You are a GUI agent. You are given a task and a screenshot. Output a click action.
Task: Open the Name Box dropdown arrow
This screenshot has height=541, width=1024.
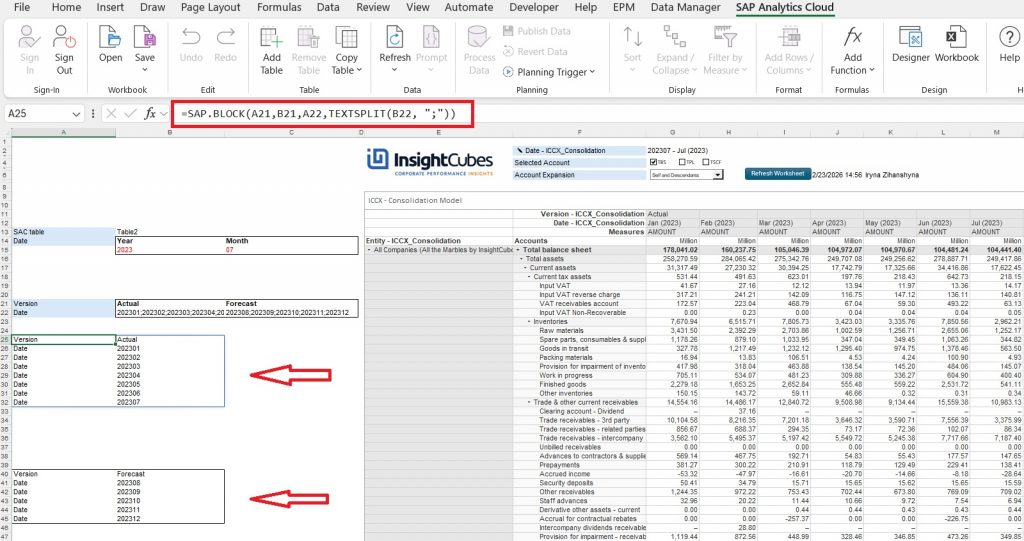click(x=76, y=114)
